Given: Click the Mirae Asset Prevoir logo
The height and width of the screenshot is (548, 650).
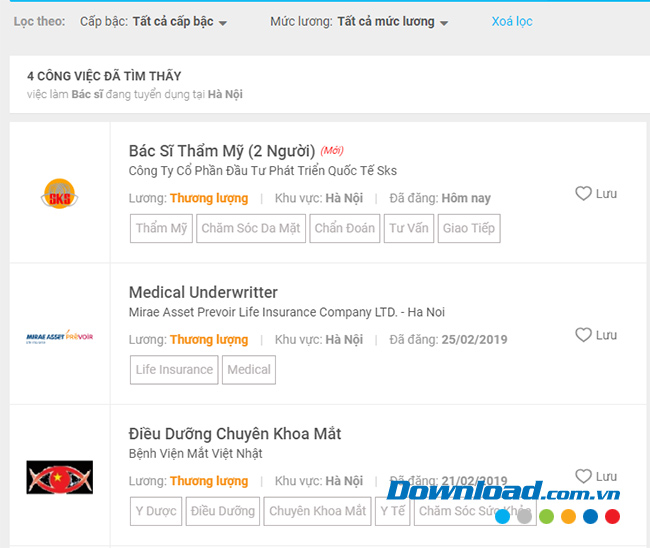Looking at the screenshot, I should pos(60,336).
